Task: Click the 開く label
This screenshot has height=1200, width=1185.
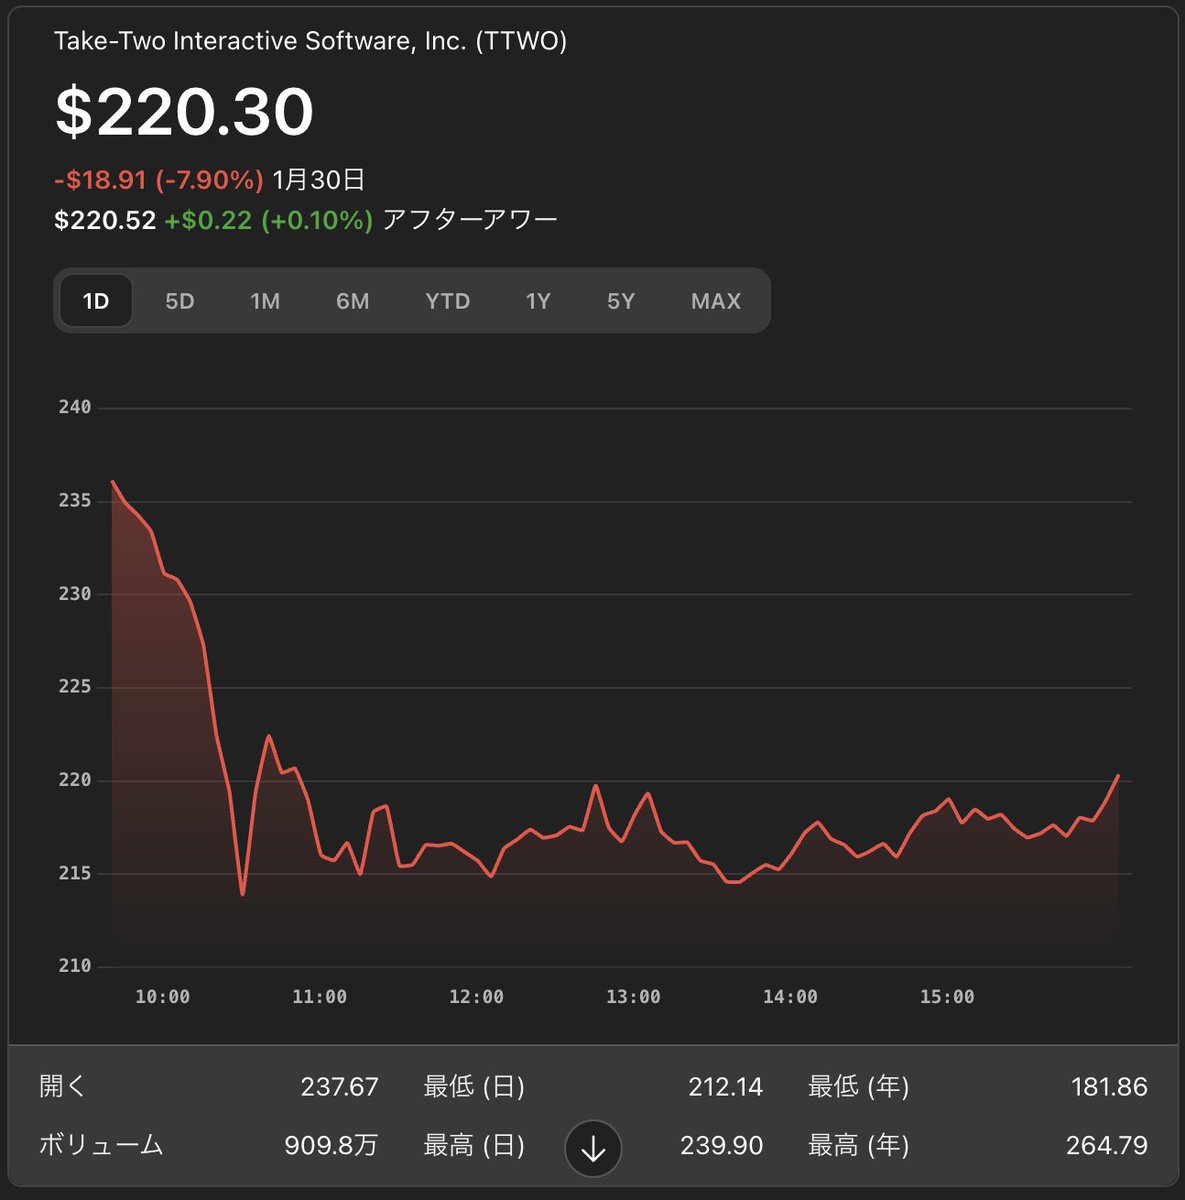Action: tap(63, 1087)
